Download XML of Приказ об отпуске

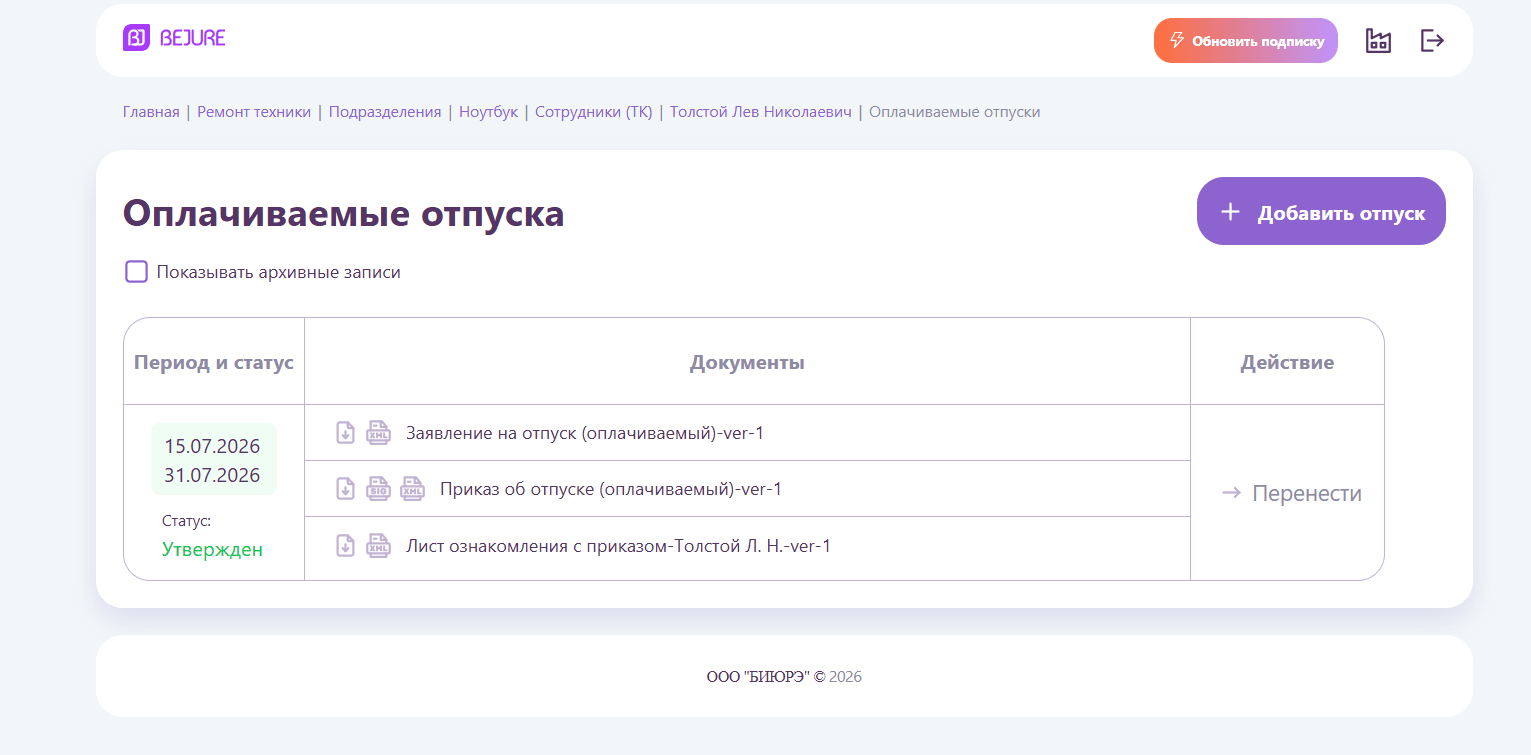point(412,489)
